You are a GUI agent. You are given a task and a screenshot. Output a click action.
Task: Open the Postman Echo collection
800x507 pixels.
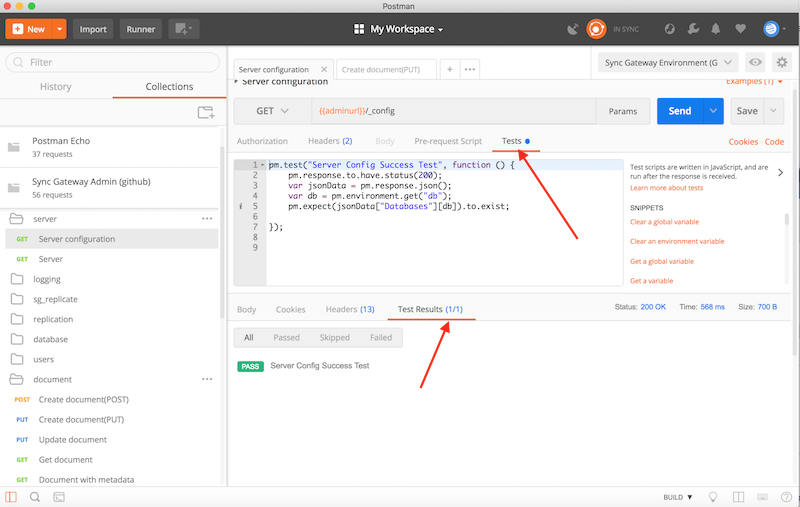pos(110,147)
